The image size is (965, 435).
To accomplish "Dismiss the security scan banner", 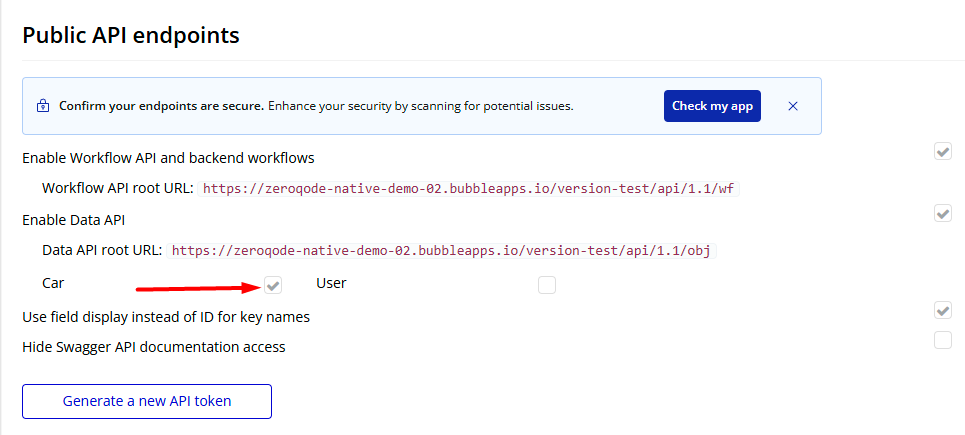I will pyautogui.click(x=793, y=106).
